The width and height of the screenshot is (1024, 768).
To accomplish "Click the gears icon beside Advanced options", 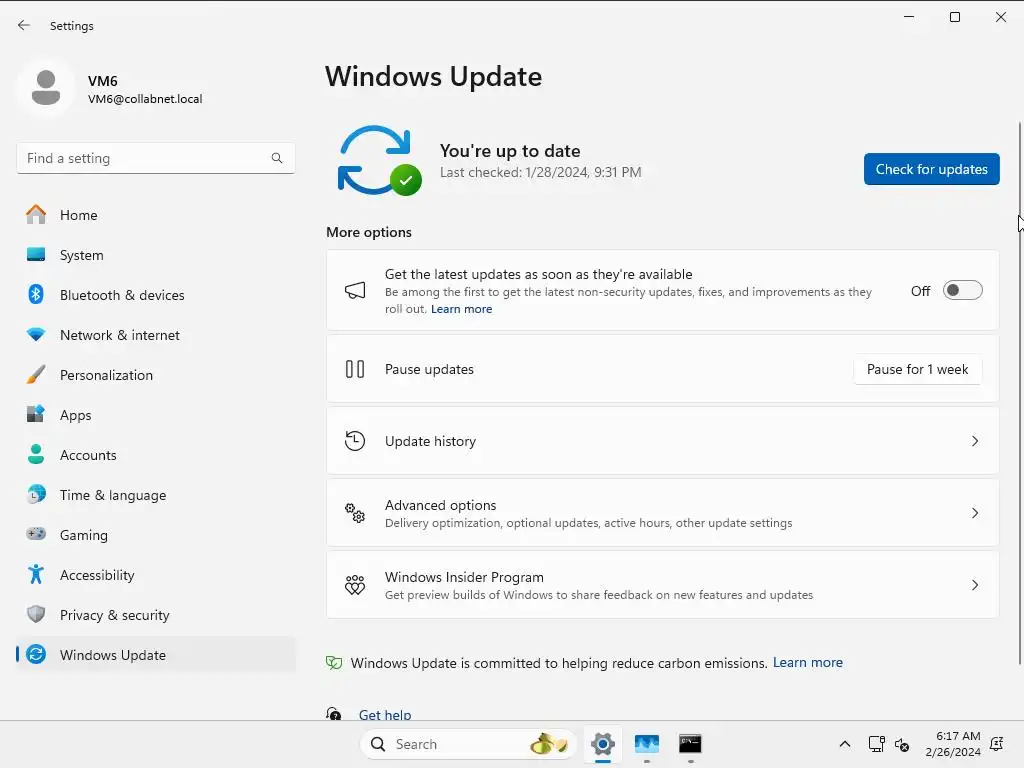I will [355, 513].
